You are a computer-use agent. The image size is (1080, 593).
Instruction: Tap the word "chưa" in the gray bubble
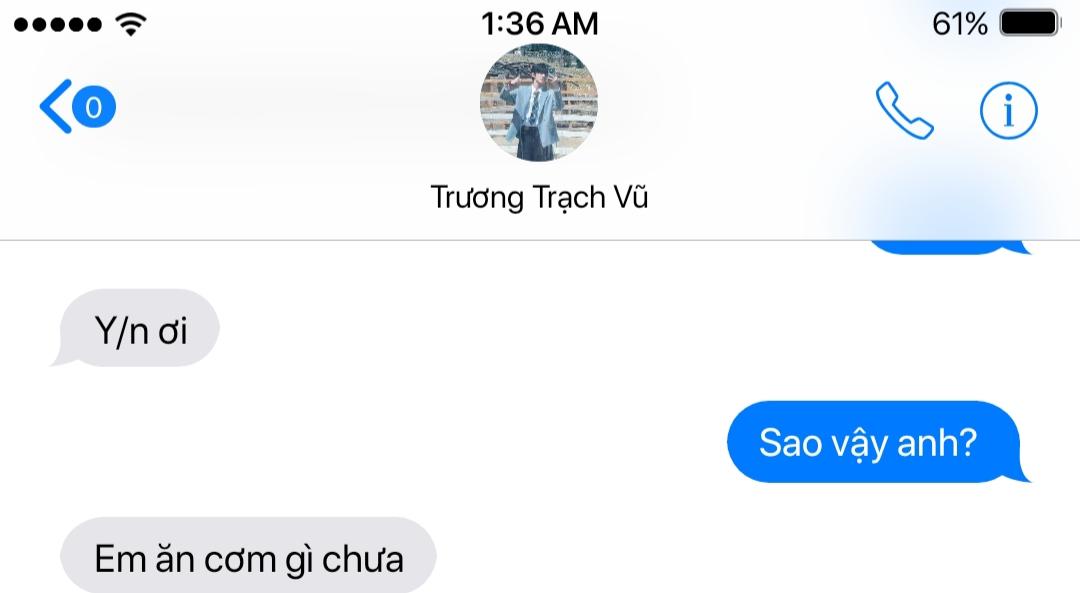(x=362, y=559)
